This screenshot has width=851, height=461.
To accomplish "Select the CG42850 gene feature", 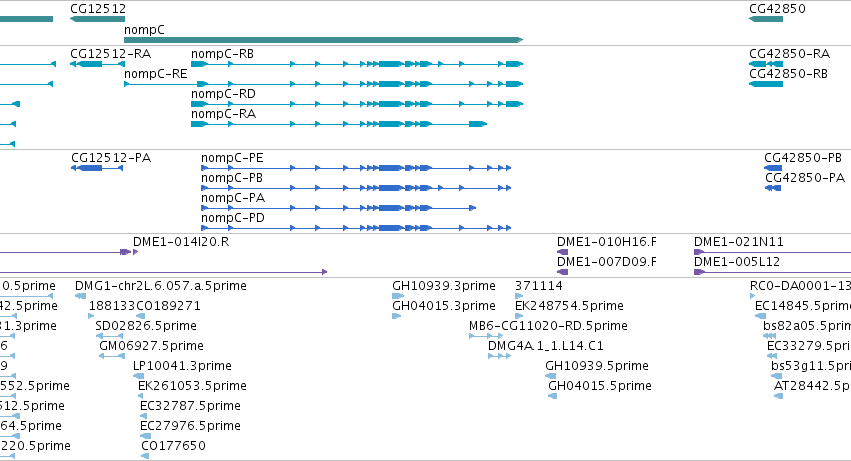I will point(766,19).
